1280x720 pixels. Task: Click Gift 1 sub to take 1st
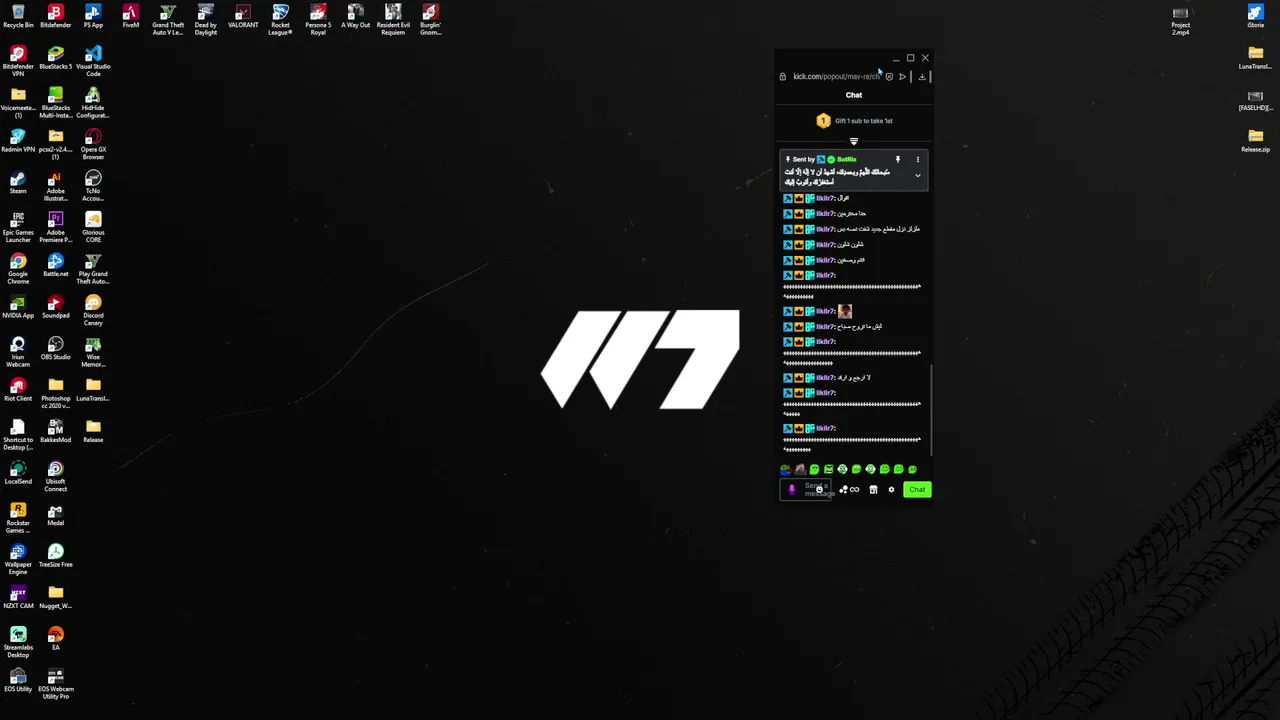click(x=855, y=121)
